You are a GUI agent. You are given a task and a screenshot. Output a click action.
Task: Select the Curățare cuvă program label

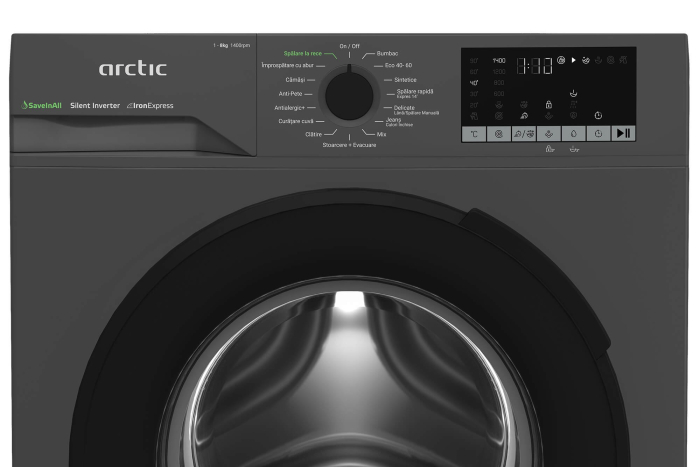coord(296,121)
